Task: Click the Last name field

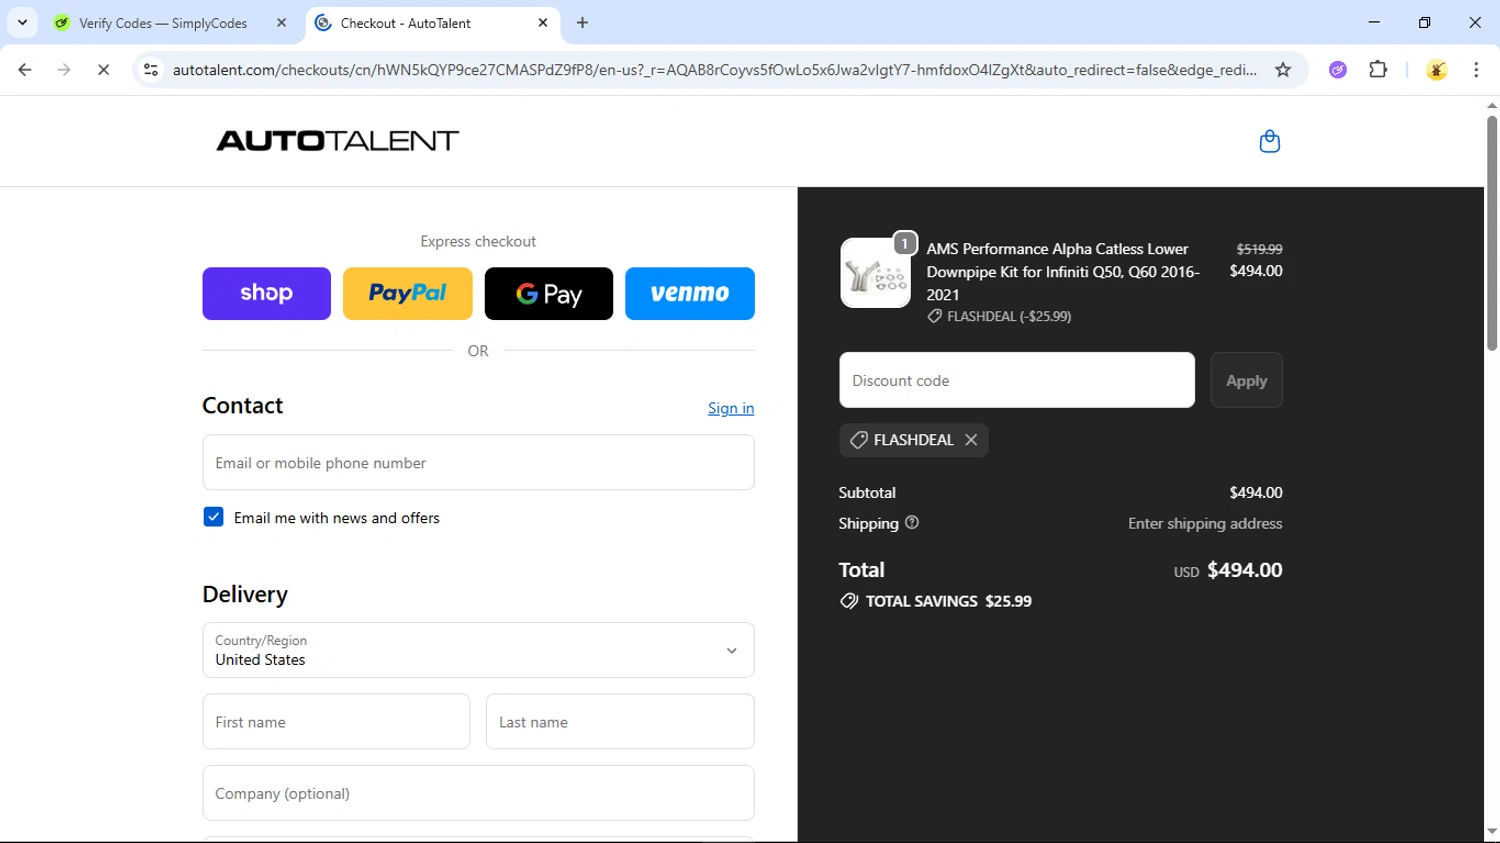Action: coord(620,721)
